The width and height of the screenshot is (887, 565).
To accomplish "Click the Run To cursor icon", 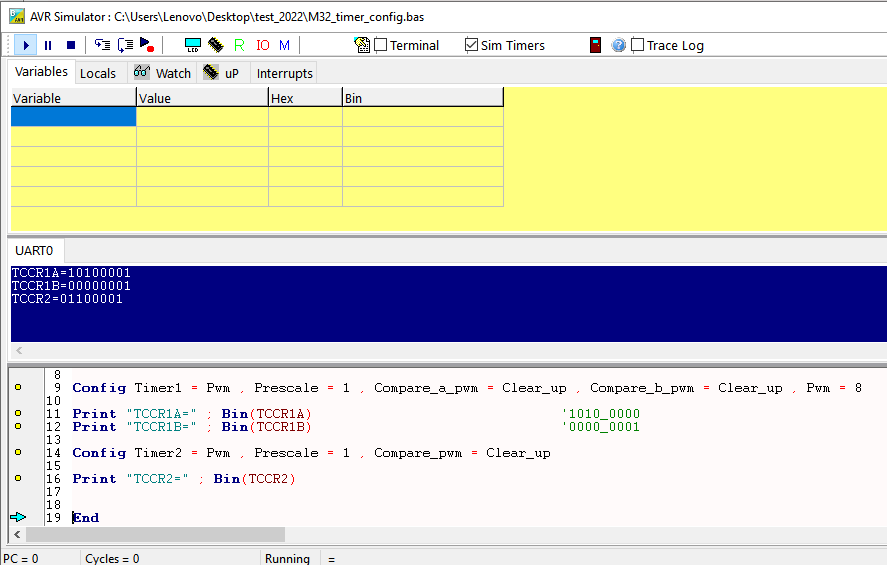I will [x=147, y=45].
